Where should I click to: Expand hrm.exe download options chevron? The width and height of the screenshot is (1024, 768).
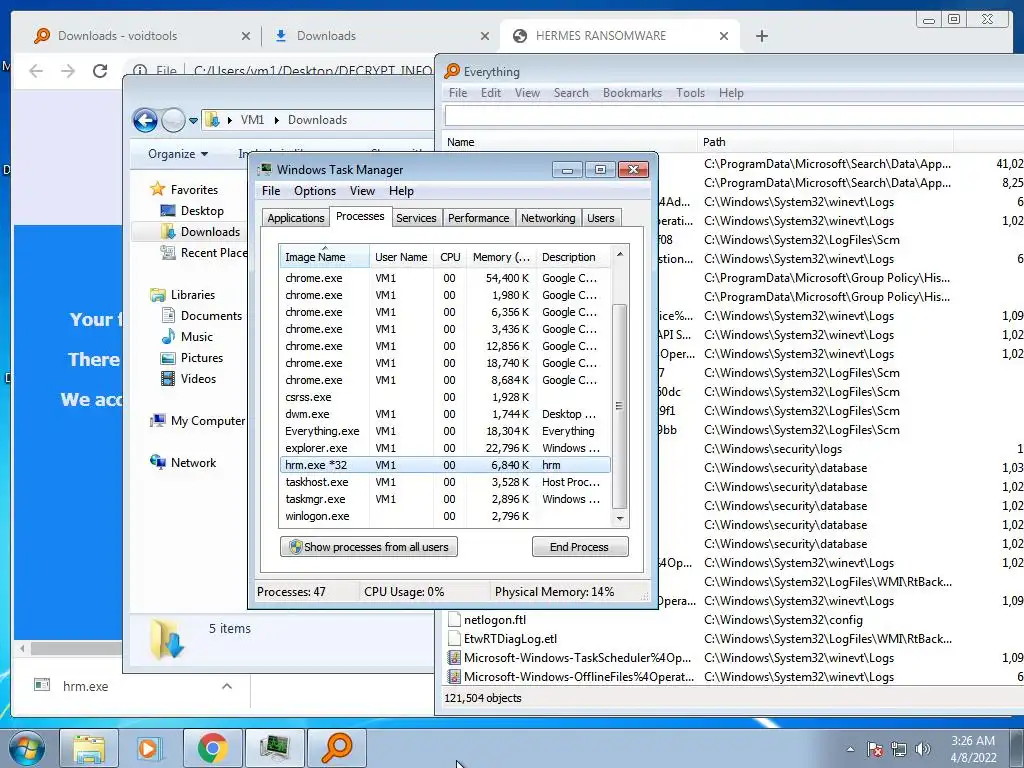tap(227, 686)
